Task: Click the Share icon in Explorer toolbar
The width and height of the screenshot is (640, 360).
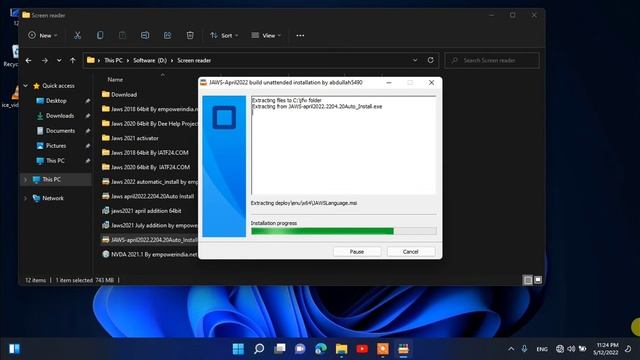Action: coord(167,36)
